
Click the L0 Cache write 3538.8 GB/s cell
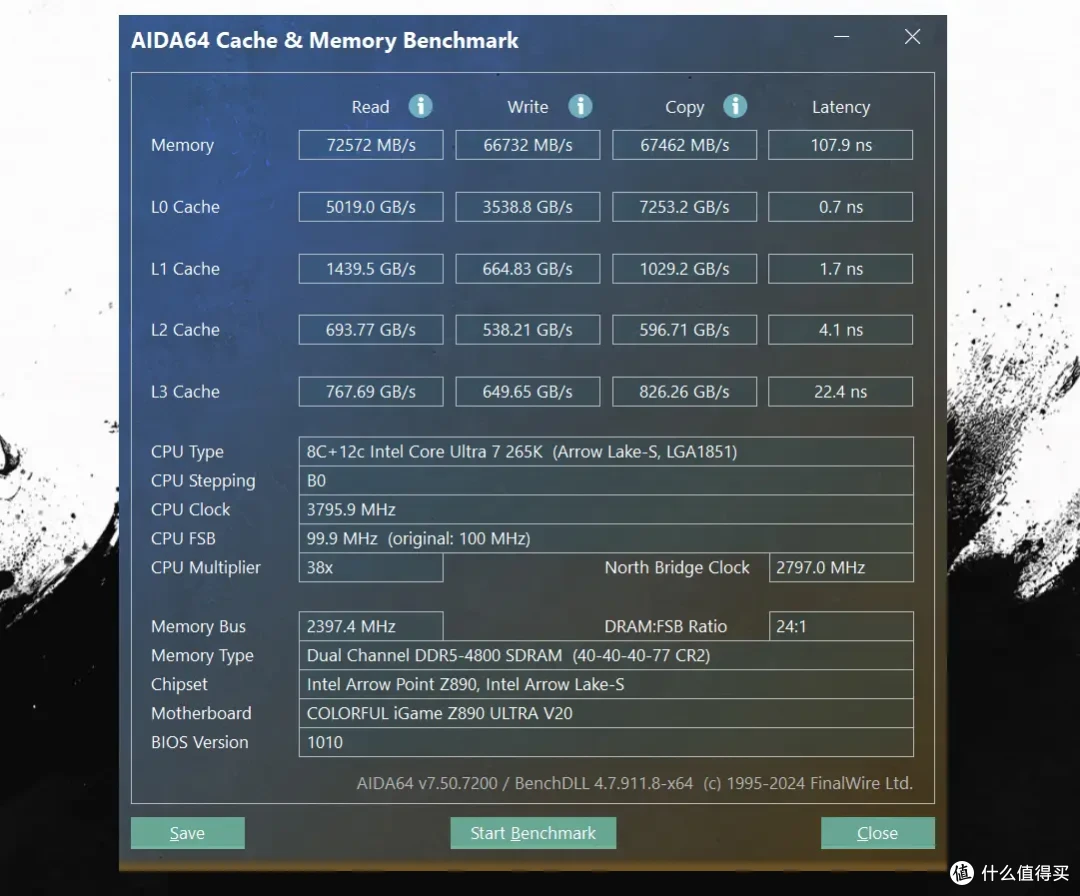pyautogui.click(x=528, y=207)
